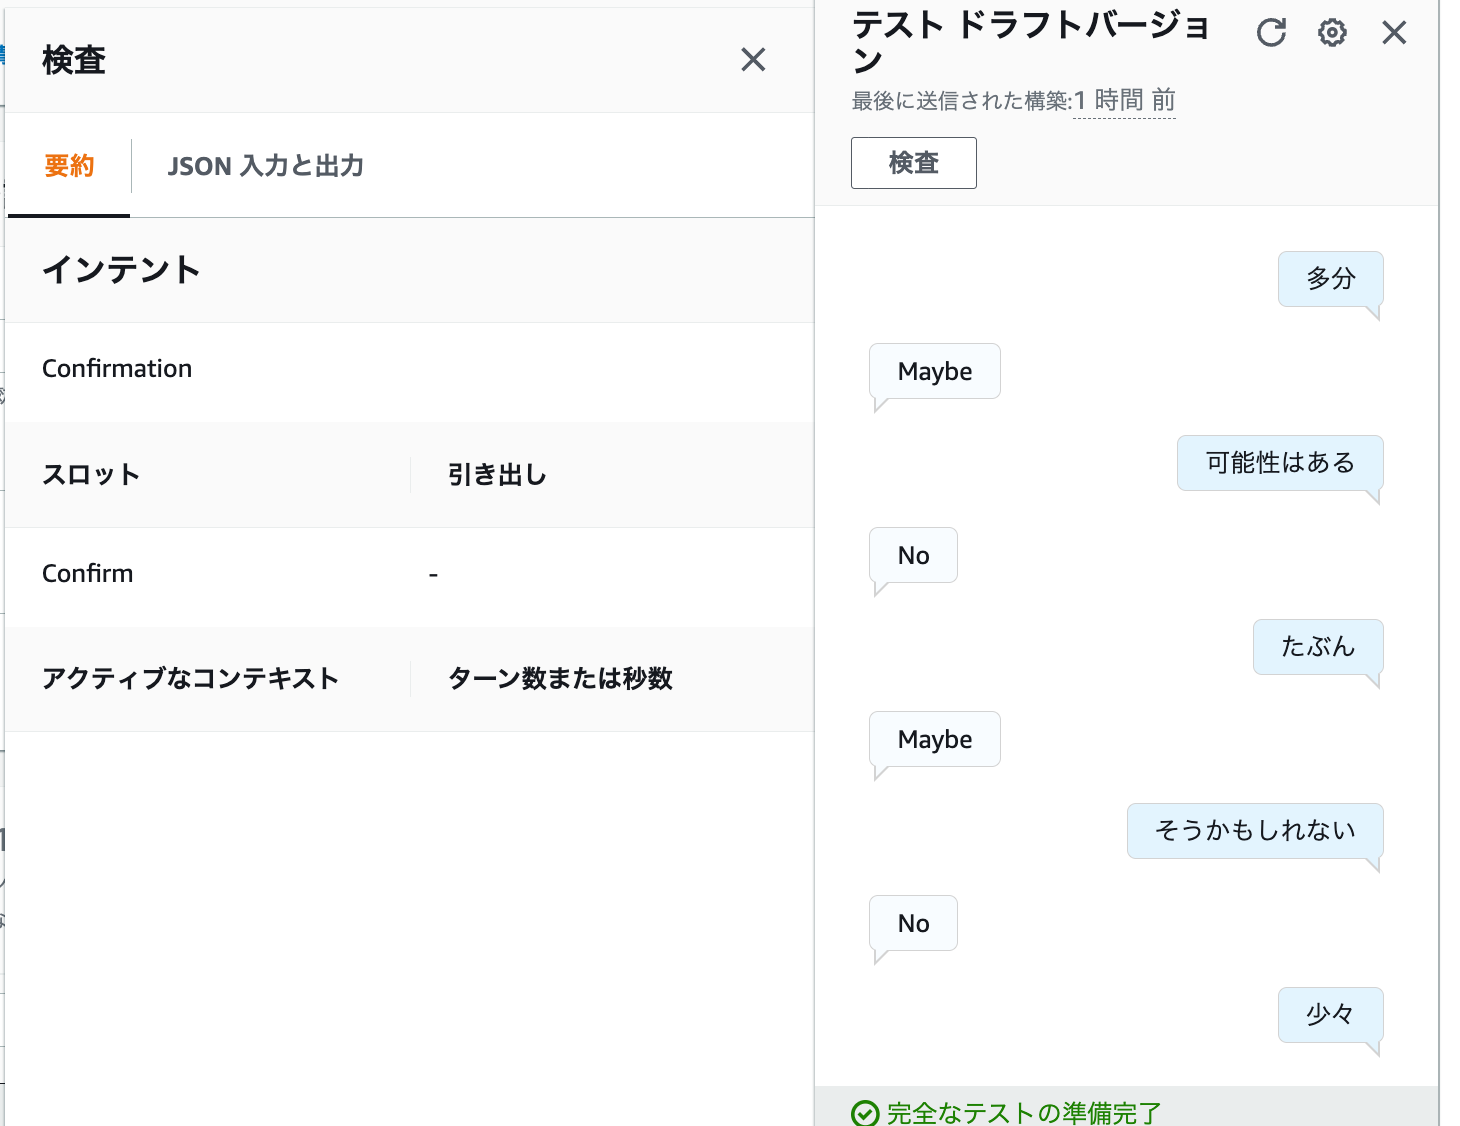
Task: Close the テスト ドラフトバージョン window
Action: point(1394,33)
